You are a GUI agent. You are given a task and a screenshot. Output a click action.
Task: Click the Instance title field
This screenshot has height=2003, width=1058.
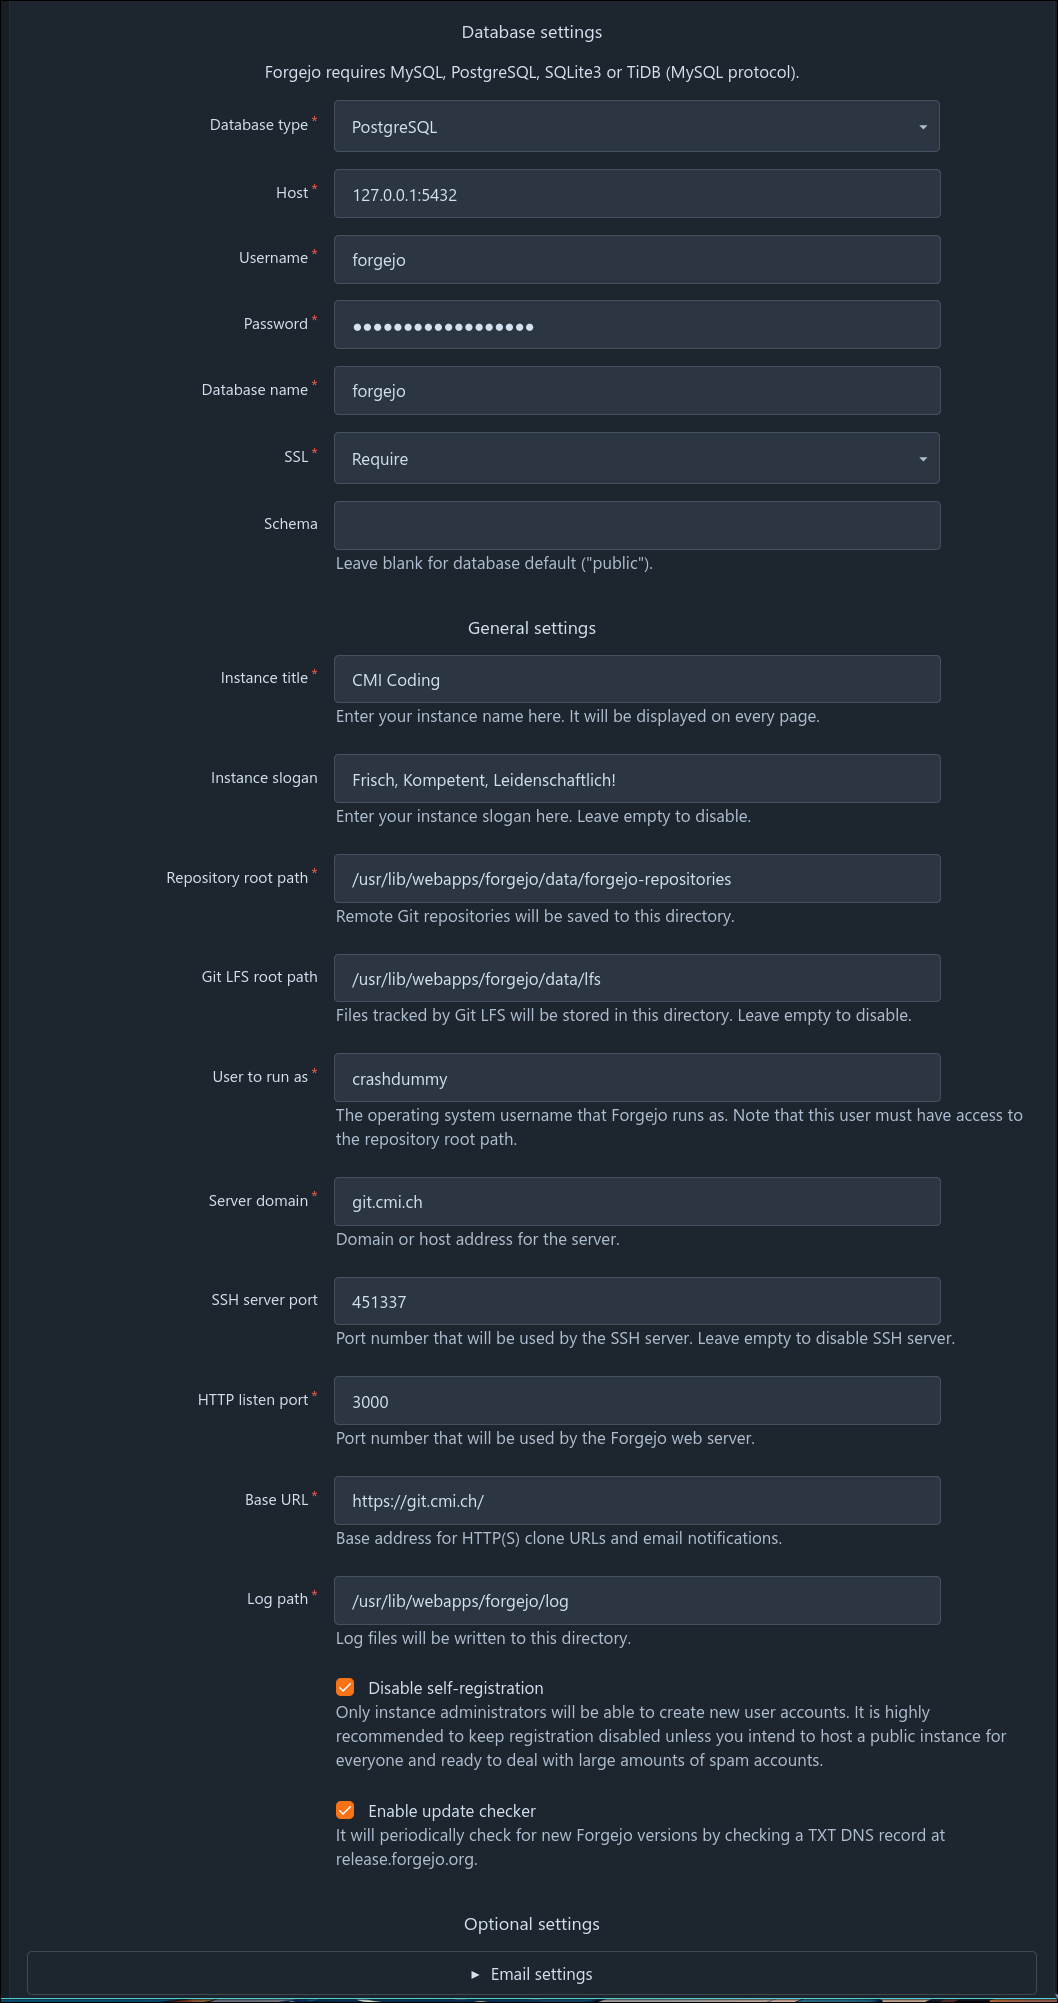click(637, 679)
